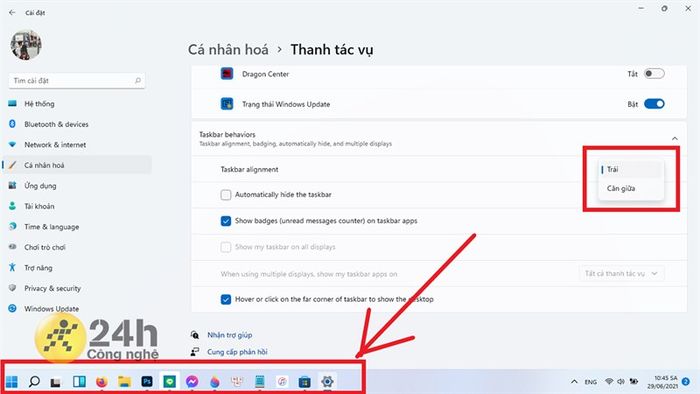The height and width of the screenshot is (394, 700).
Task: Open taskbar Search
Action: point(34,382)
